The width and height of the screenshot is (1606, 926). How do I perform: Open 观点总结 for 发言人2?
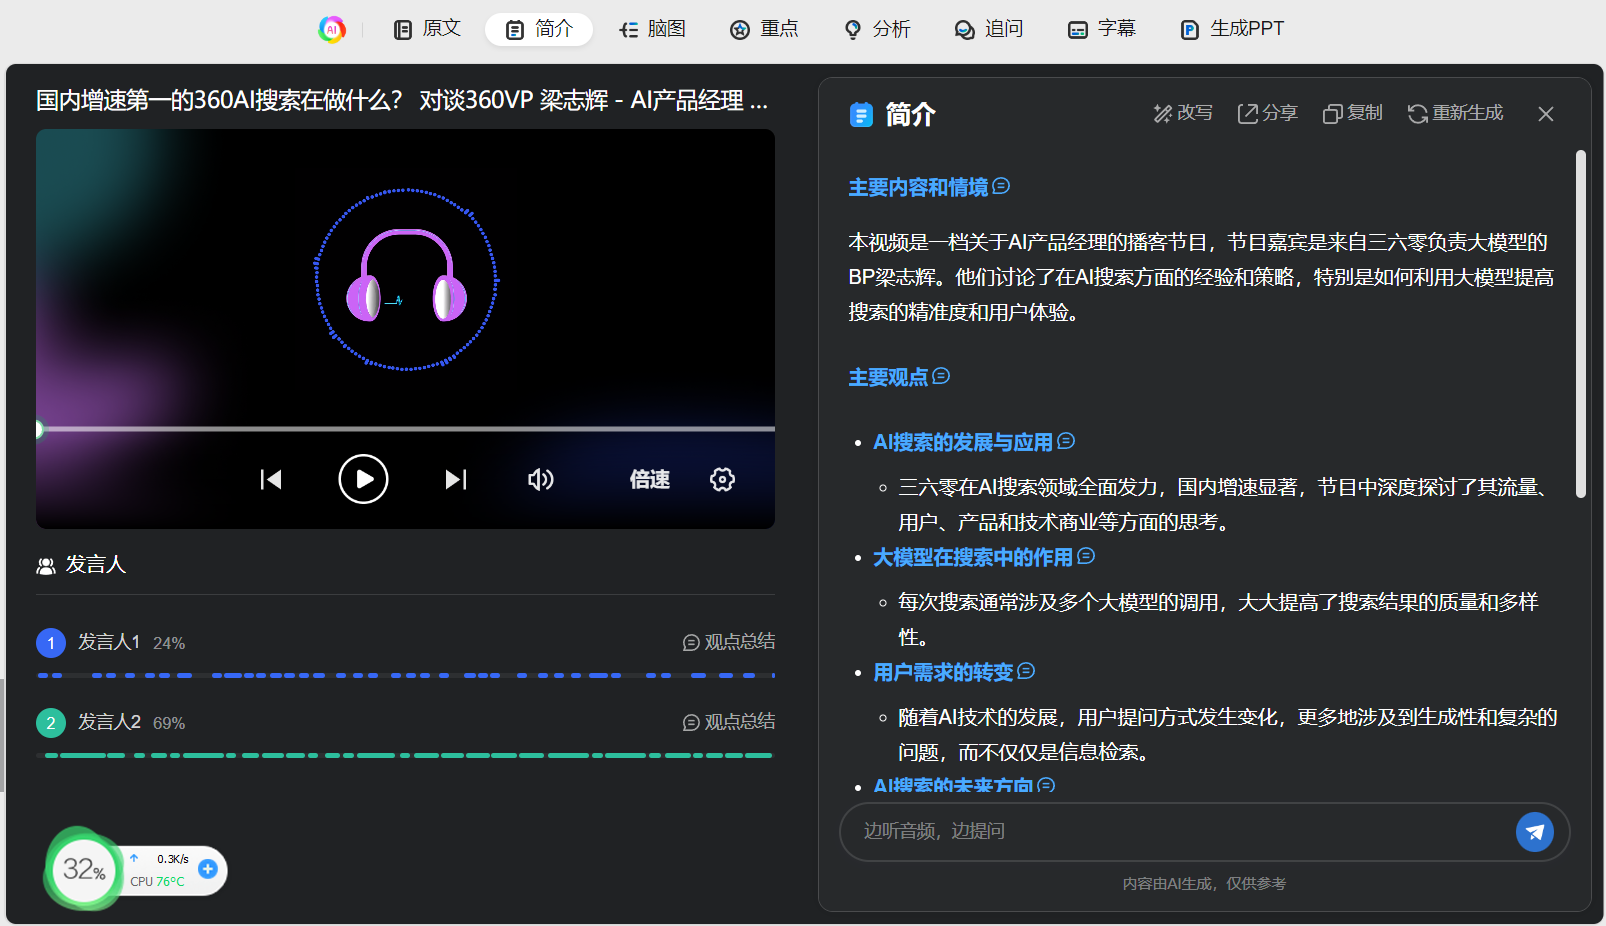(x=729, y=722)
